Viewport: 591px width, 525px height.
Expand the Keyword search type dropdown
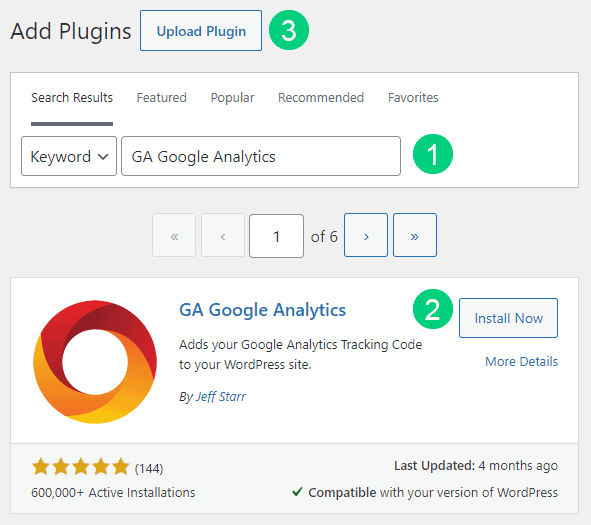tap(69, 156)
